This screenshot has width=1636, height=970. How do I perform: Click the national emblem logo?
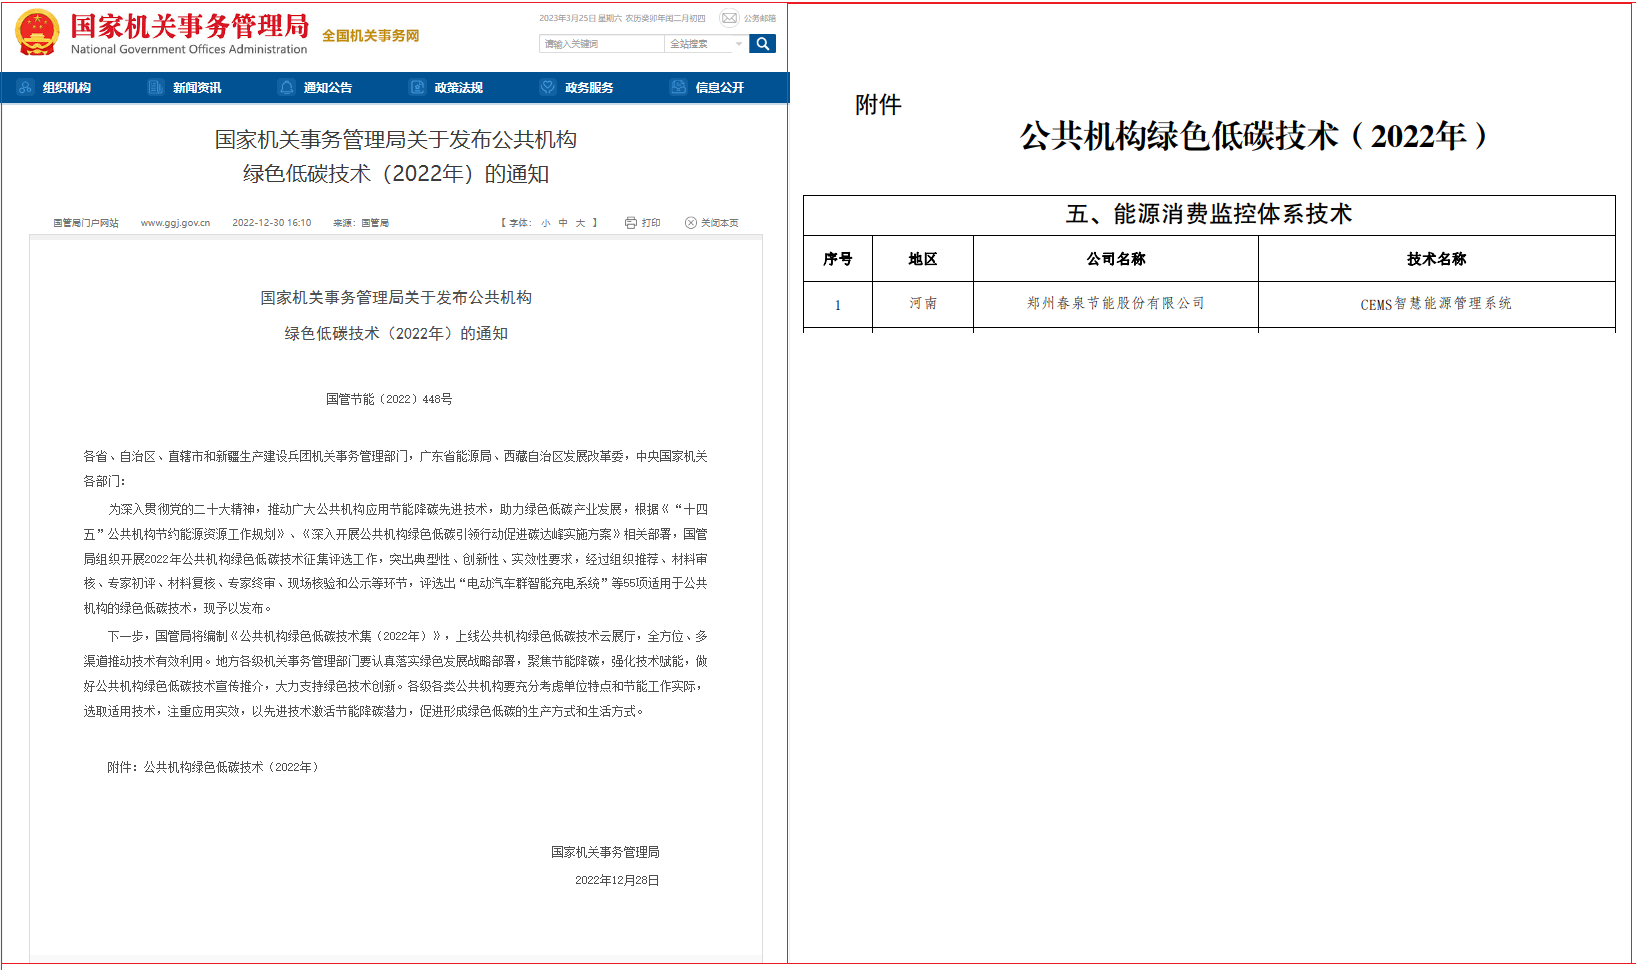pos(37,33)
